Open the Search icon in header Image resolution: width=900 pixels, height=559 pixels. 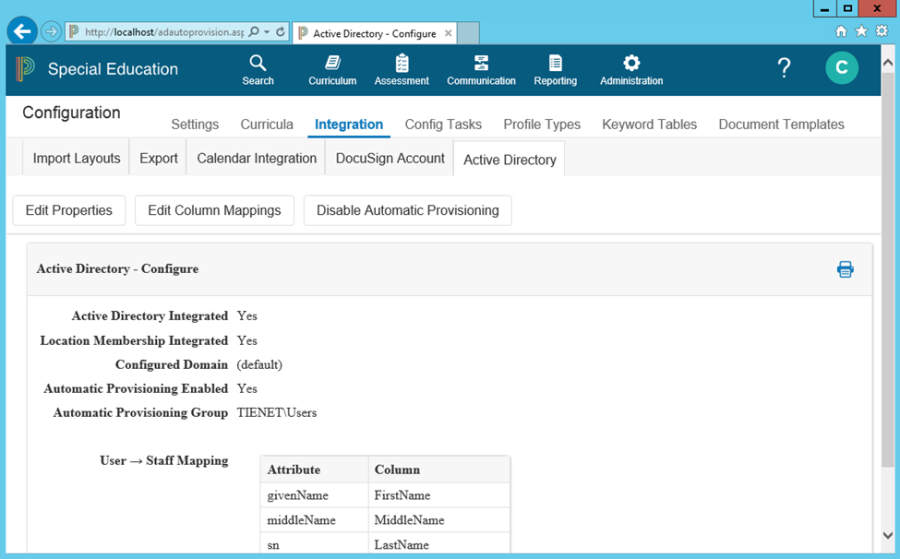257,64
